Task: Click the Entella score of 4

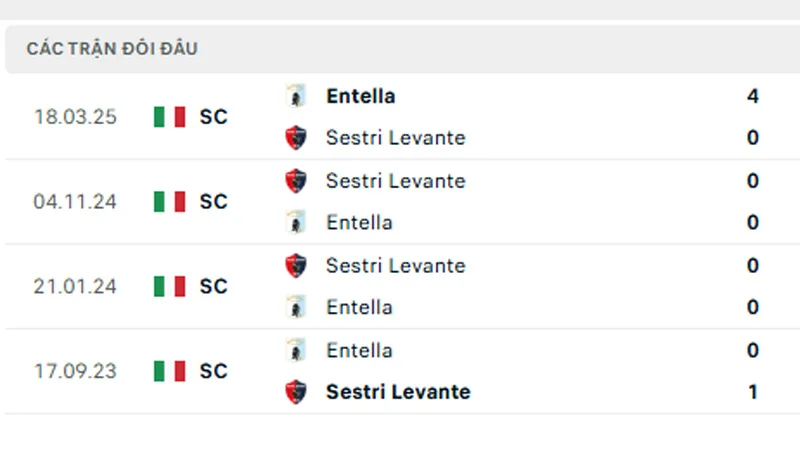Action: 753,96
